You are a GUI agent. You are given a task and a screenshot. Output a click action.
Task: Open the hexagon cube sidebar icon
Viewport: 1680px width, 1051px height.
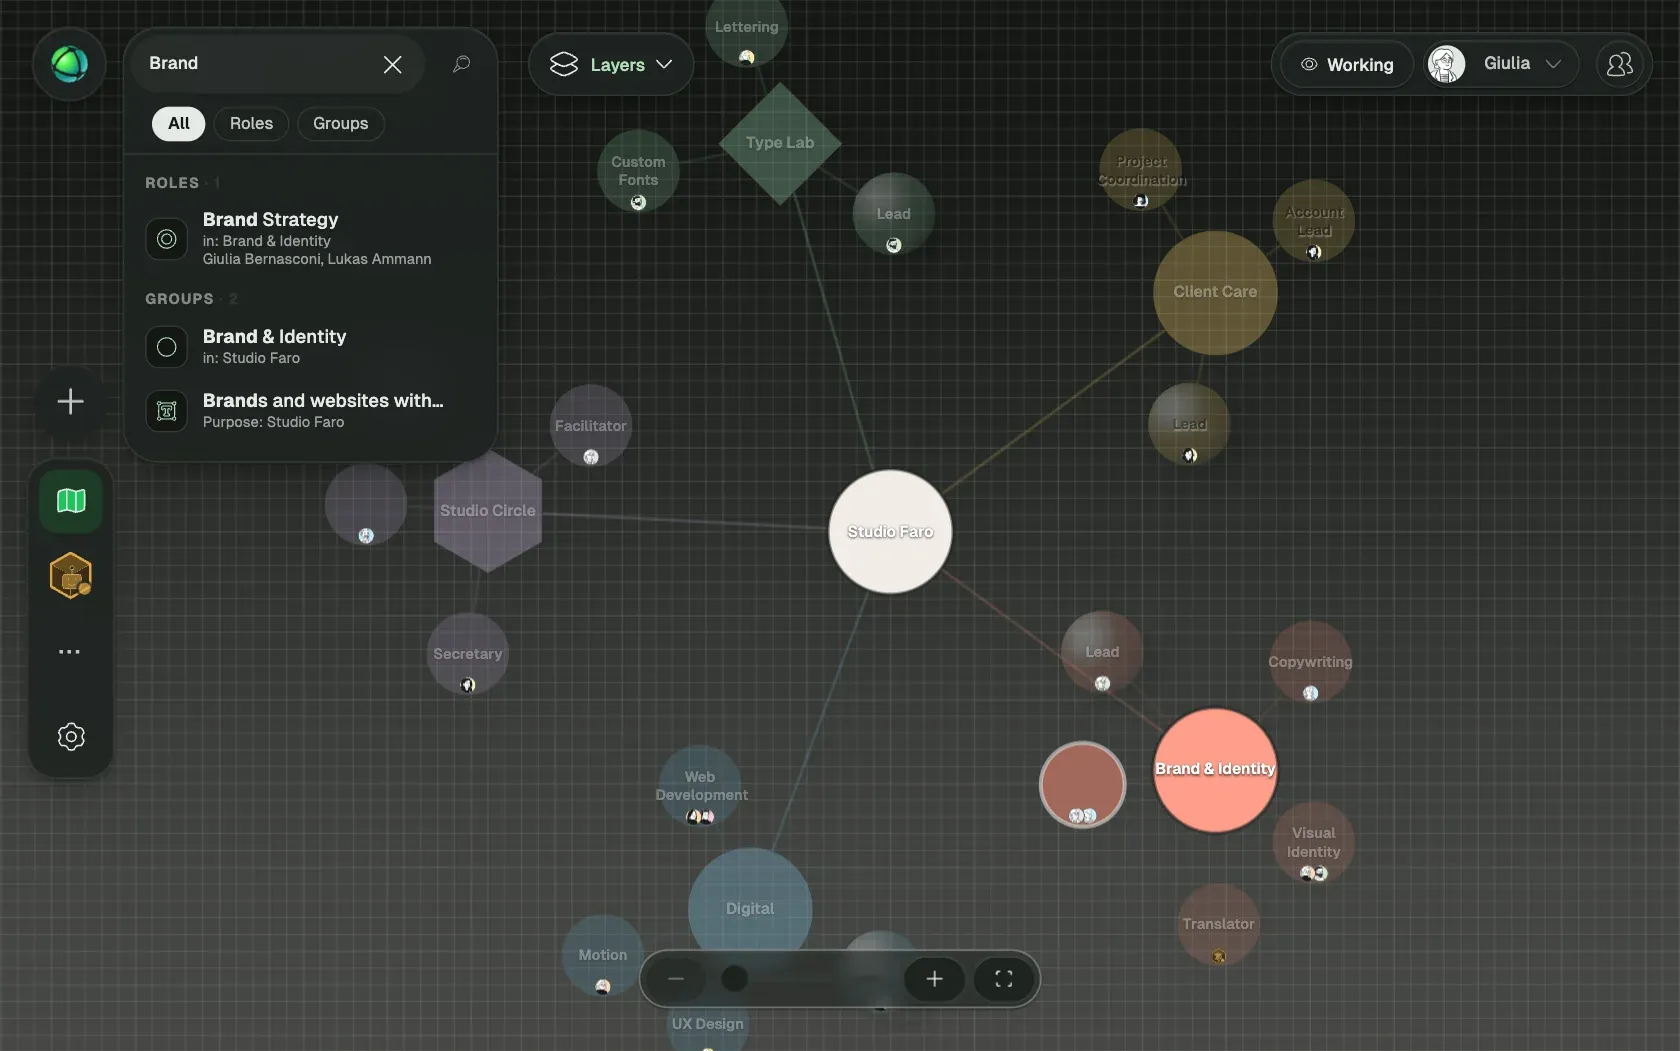(71, 576)
